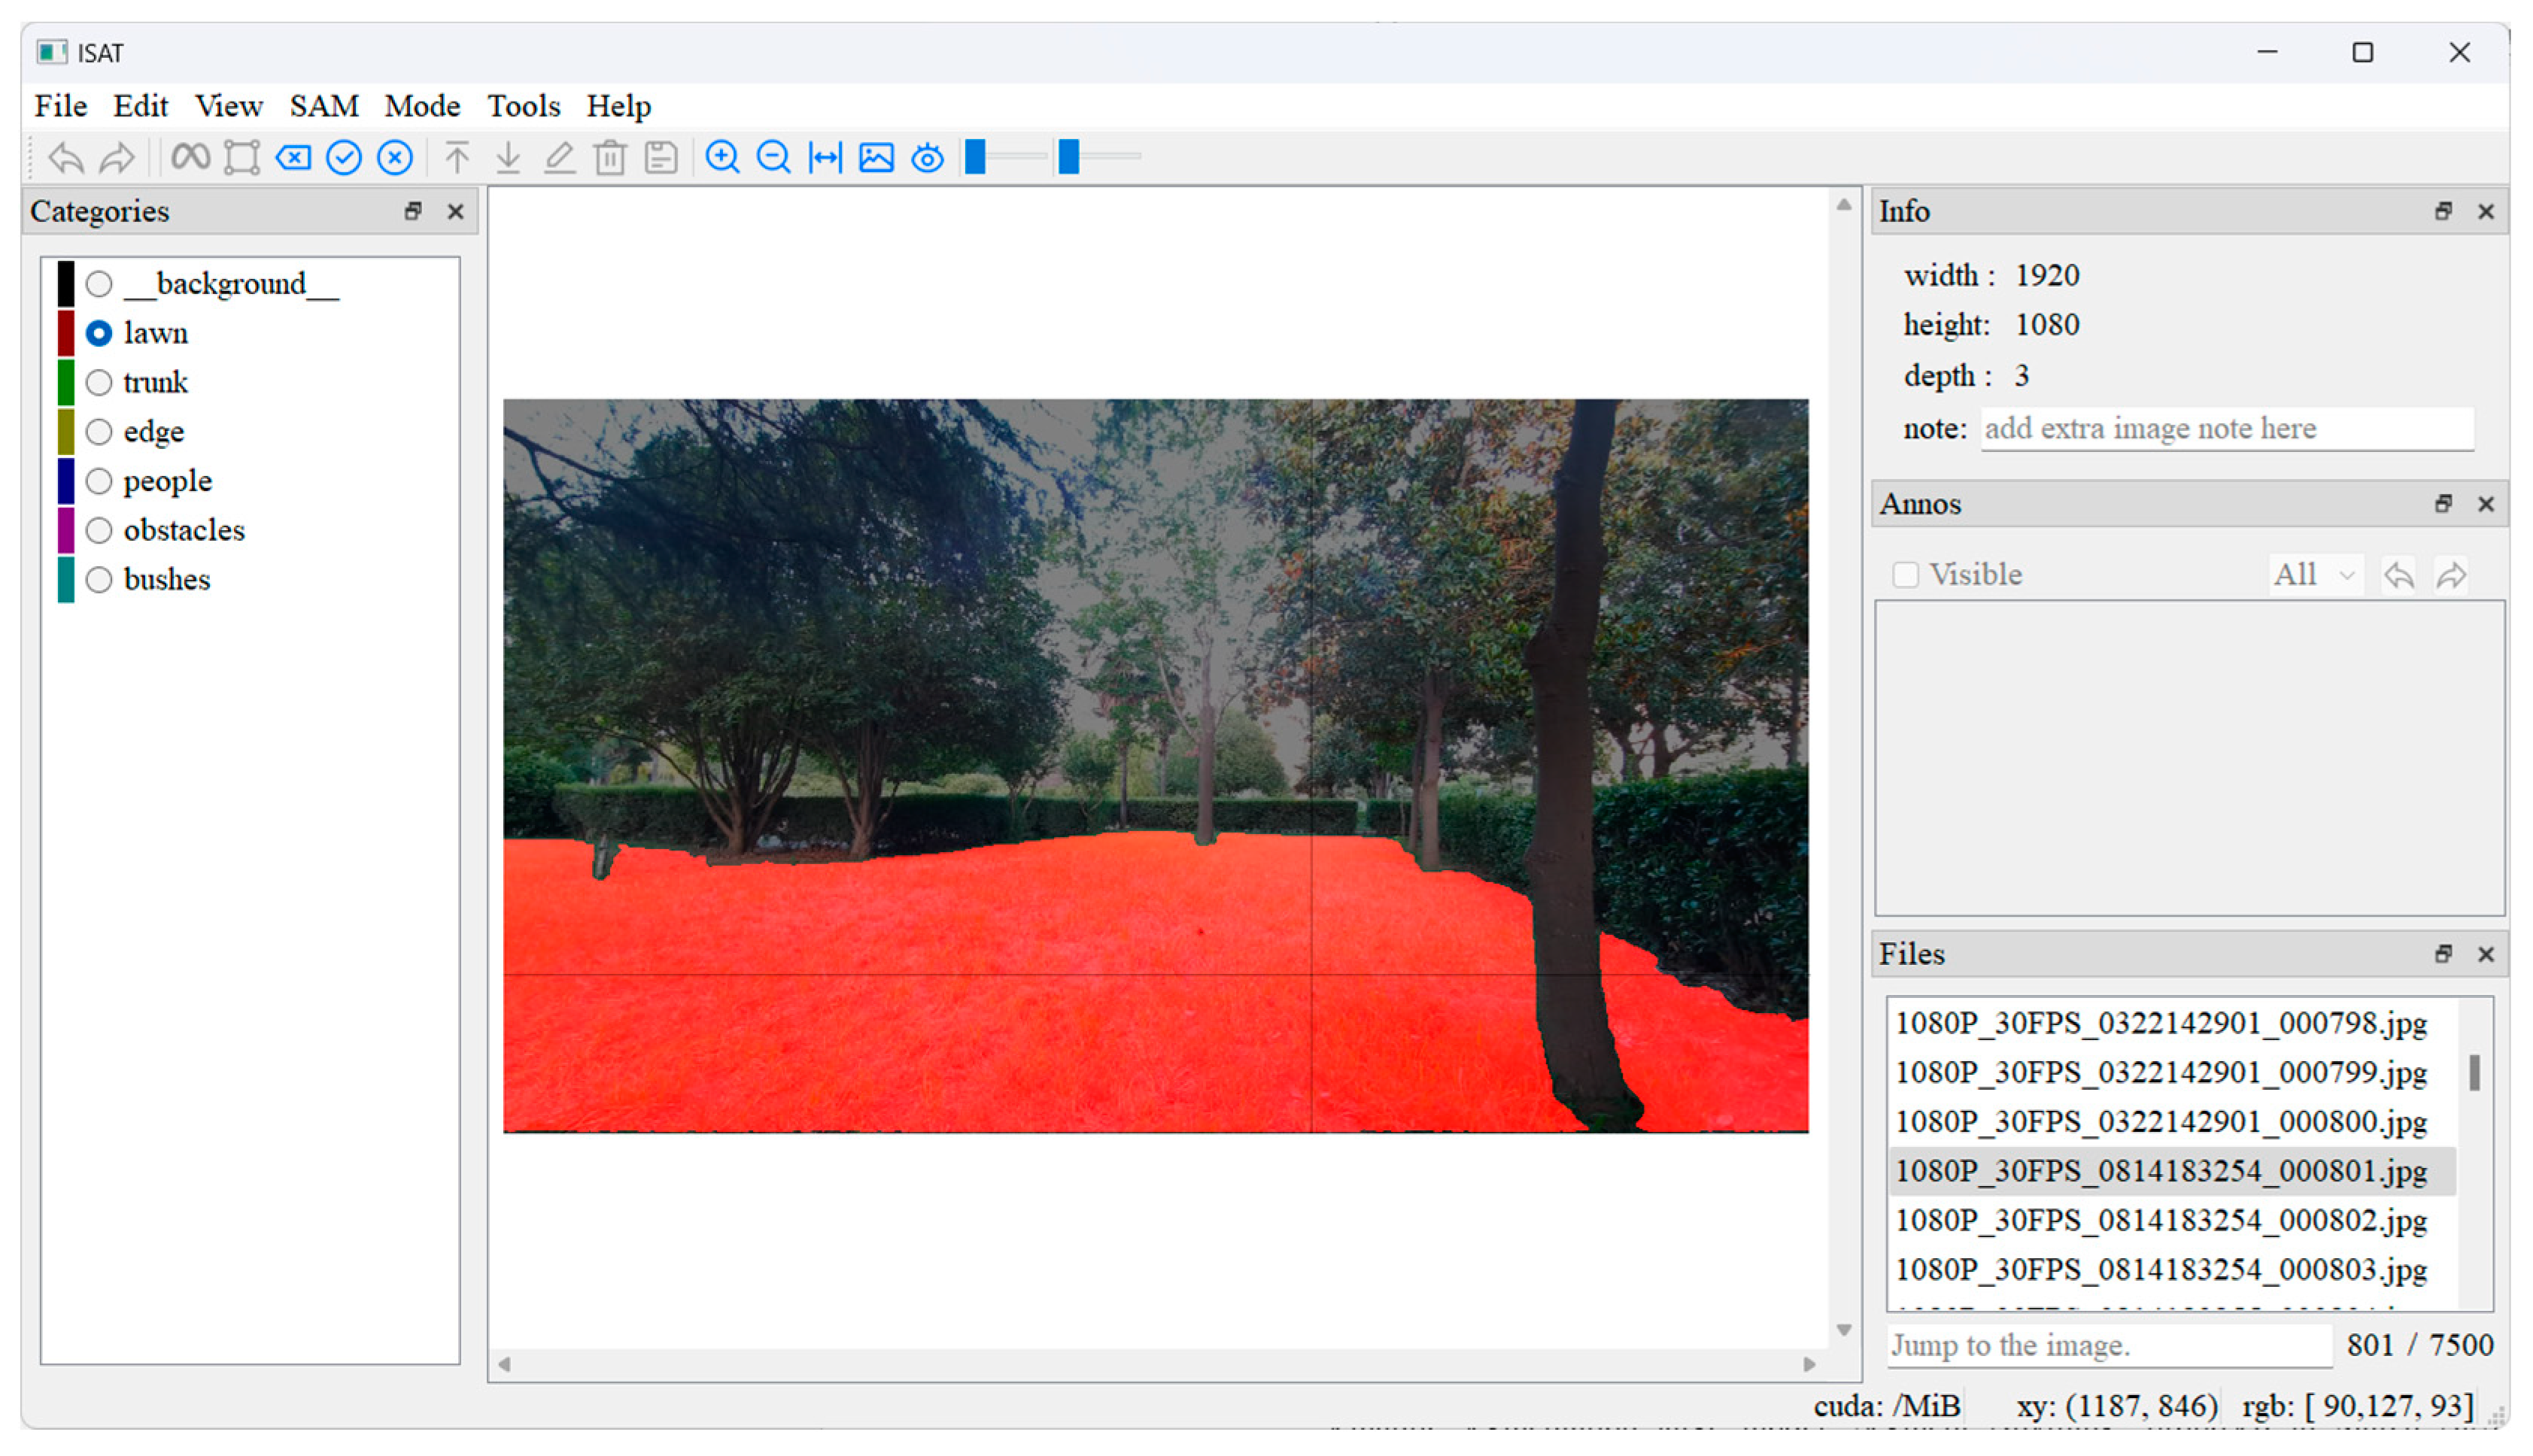Click the eye visibility toolbar icon
Viewport: 2533px width, 1456px height.
click(x=928, y=157)
